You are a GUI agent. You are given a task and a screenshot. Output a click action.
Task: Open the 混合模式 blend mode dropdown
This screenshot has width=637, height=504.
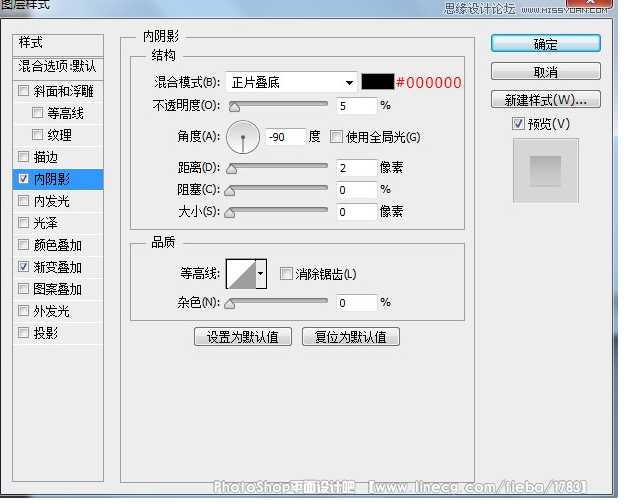click(290, 82)
